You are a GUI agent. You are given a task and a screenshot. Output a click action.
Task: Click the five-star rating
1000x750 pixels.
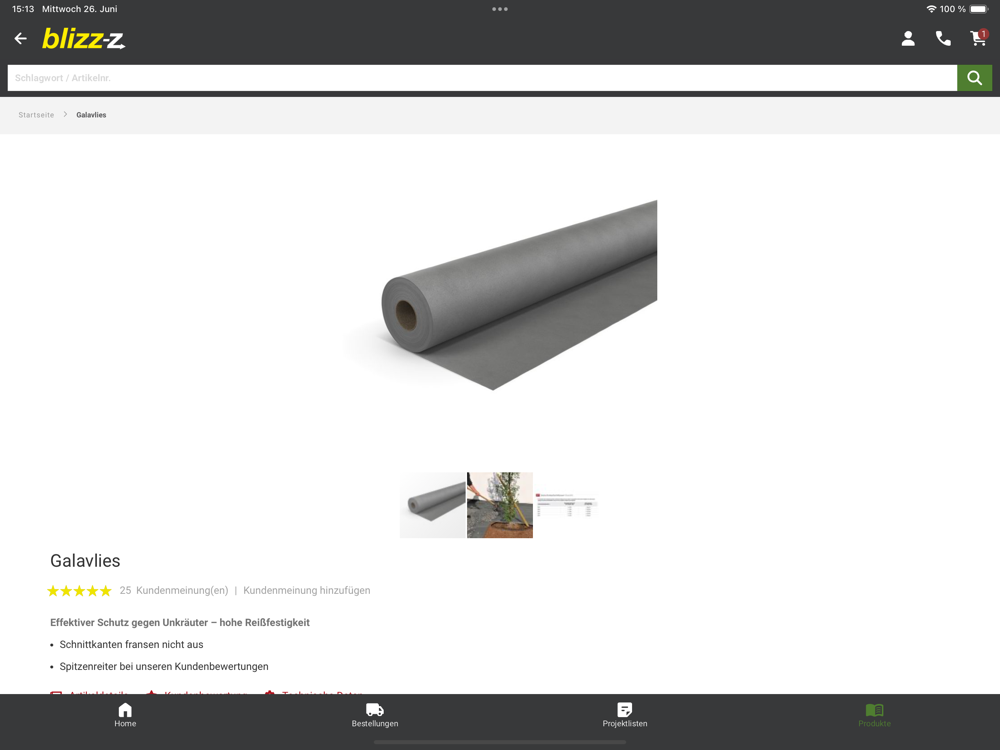click(x=79, y=591)
